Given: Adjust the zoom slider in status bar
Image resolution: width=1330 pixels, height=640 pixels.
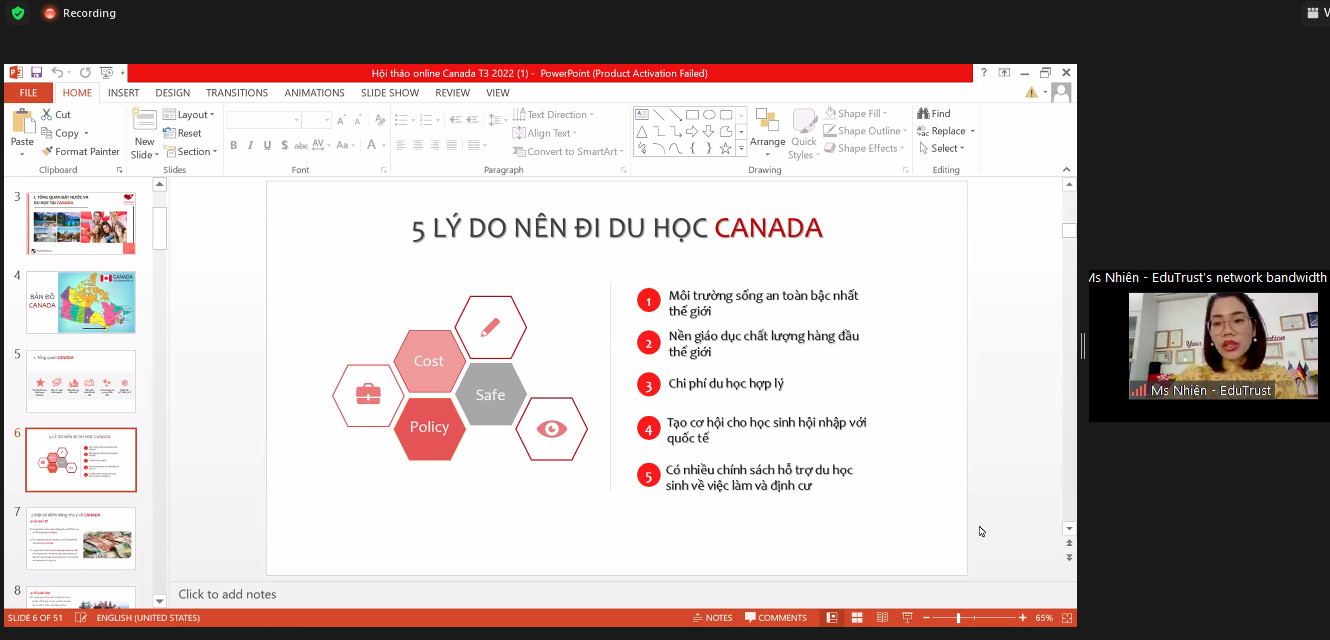Looking at the screenshot, I should [958, 618].
